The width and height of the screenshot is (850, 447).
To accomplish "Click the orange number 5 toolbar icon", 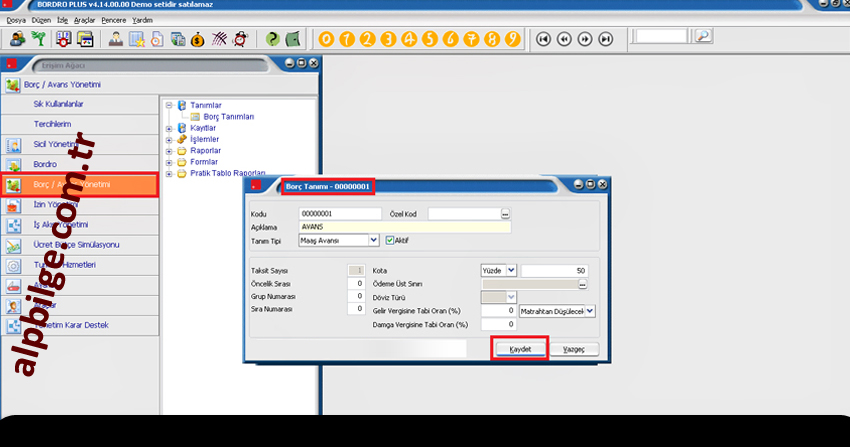I will (429, 39).
